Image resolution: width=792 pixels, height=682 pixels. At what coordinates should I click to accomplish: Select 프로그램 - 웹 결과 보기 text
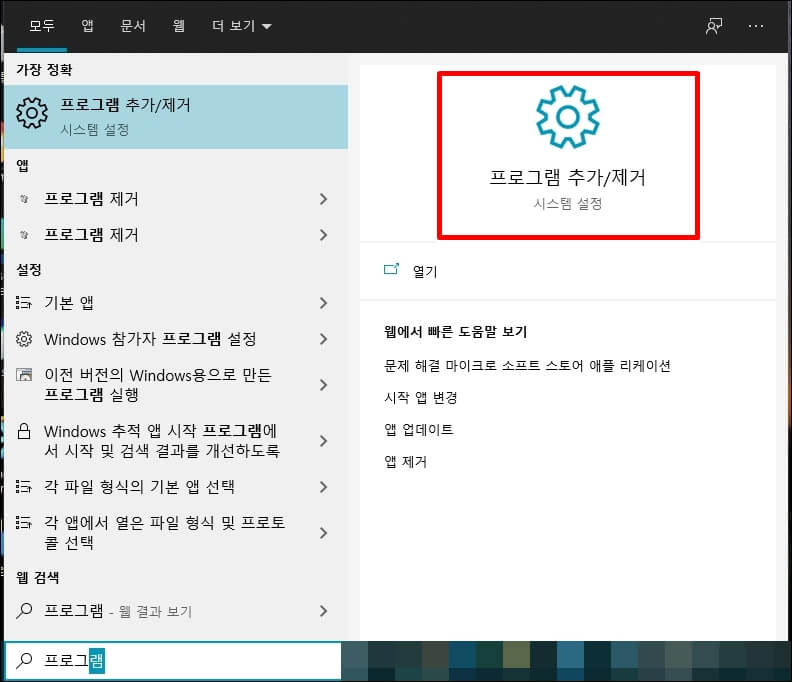(x=118, y=611)
